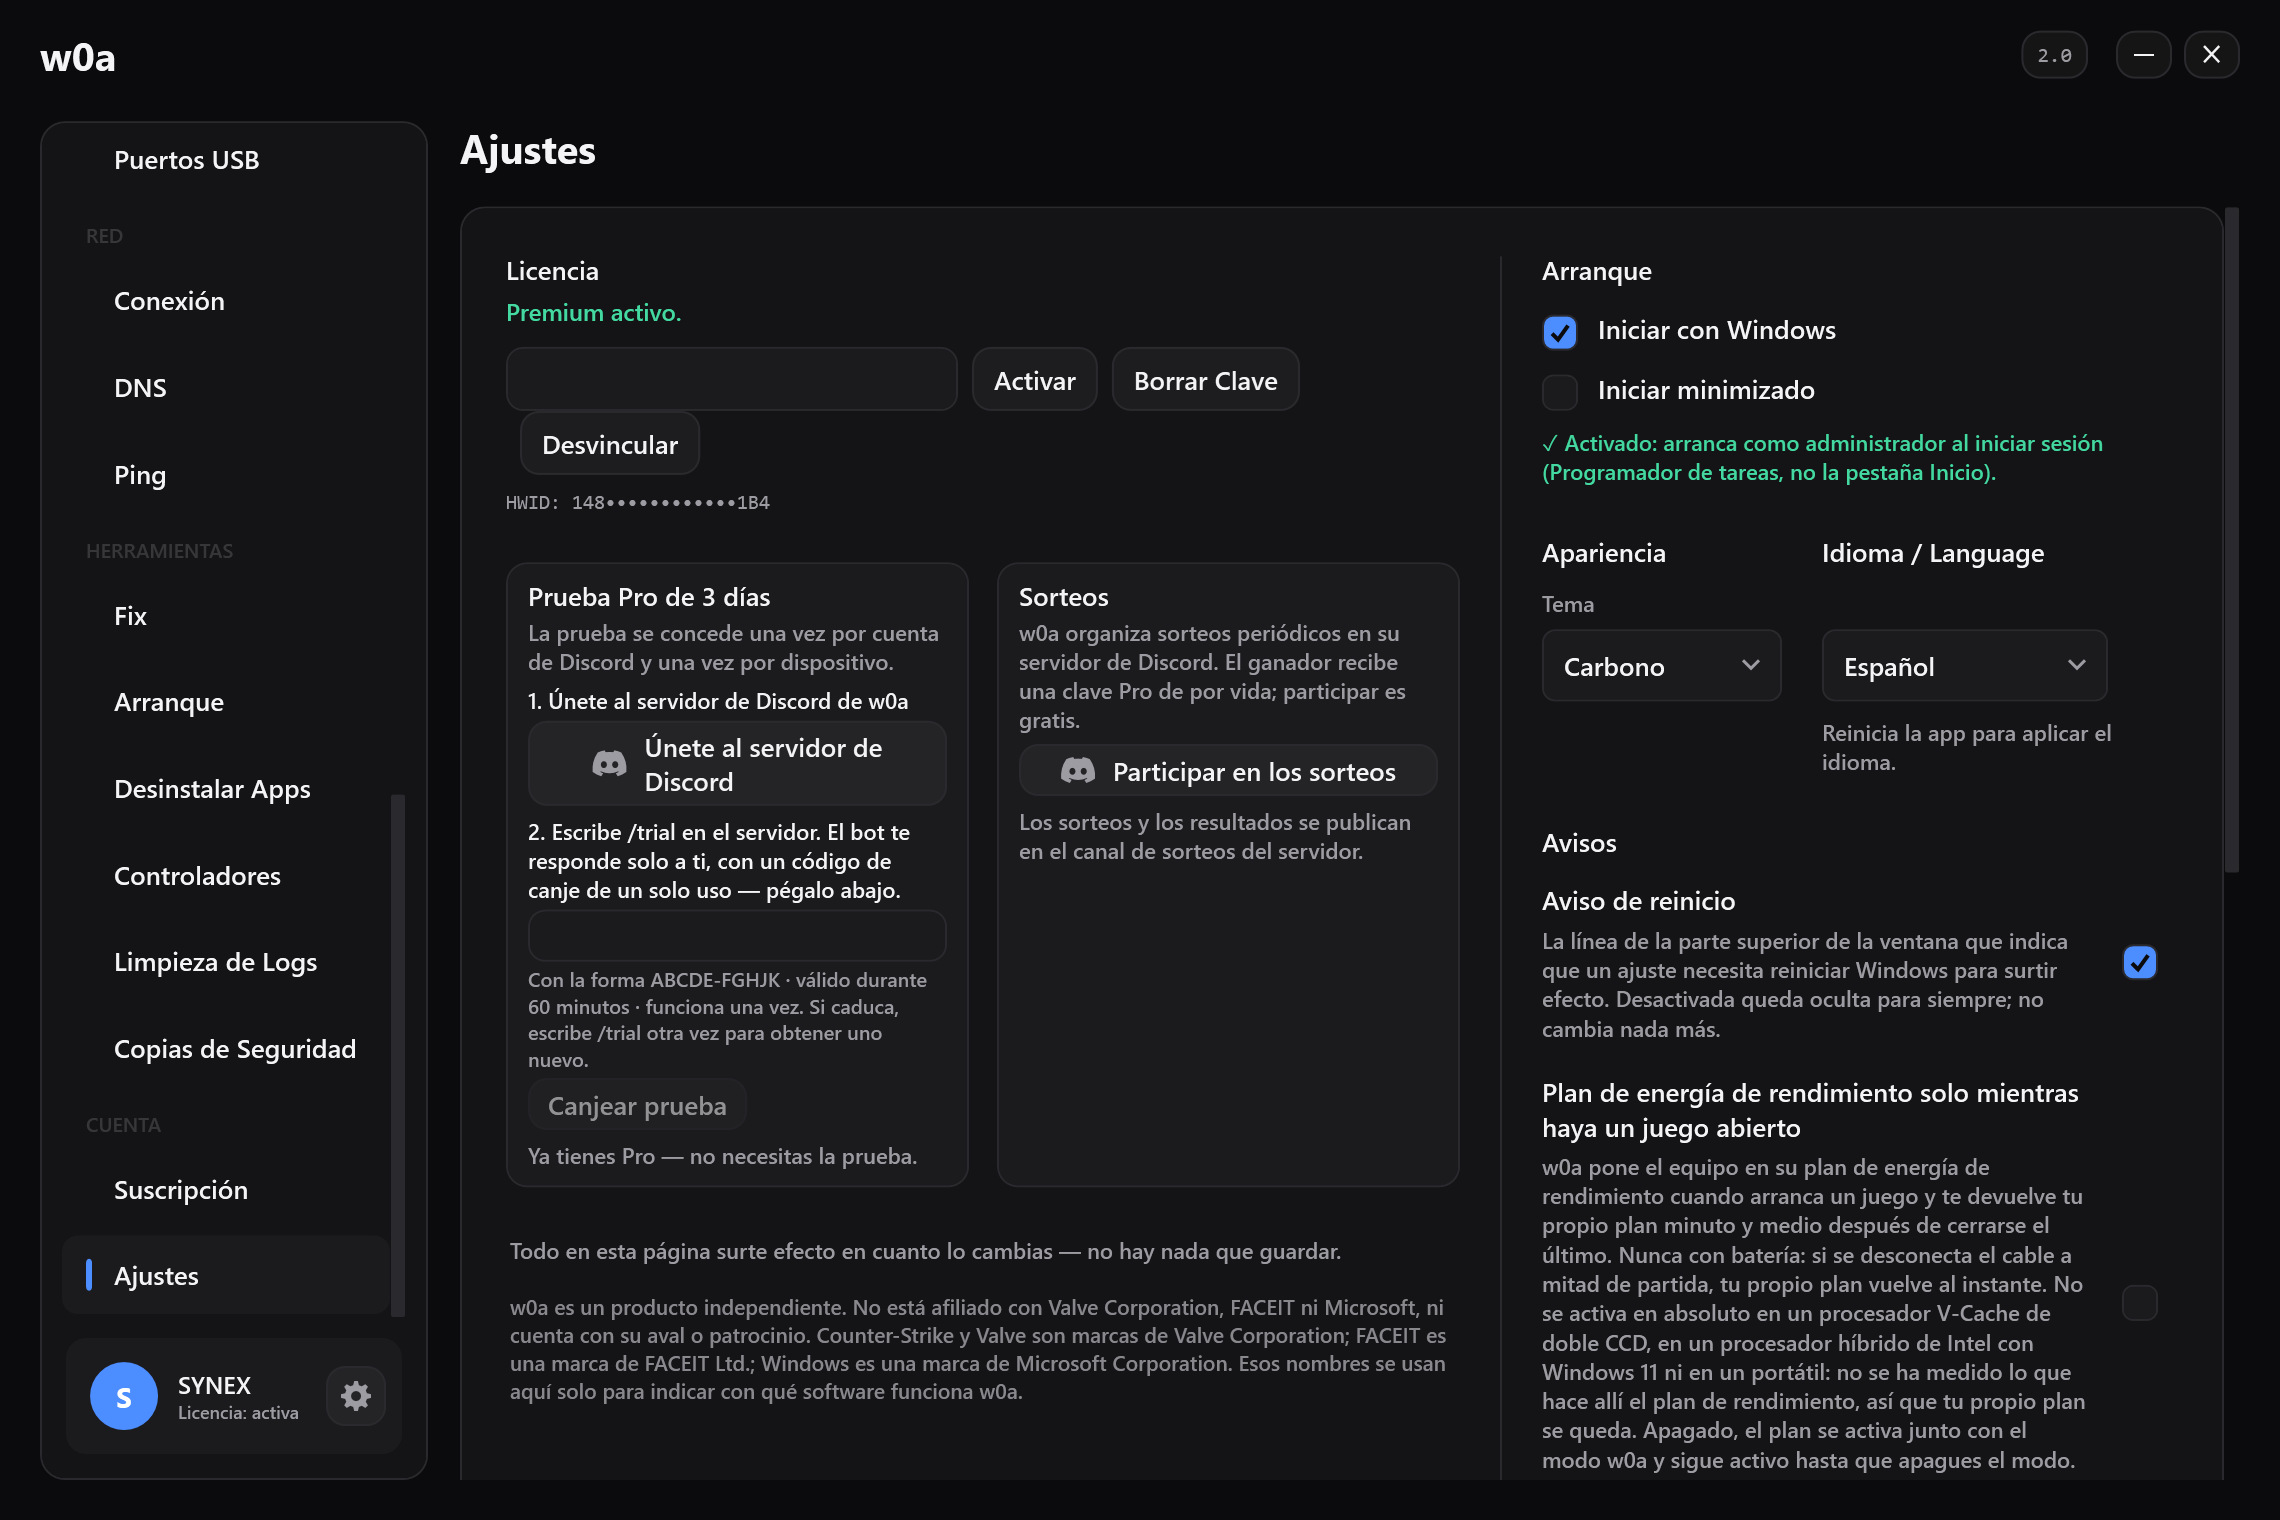Click the gear icon beside SYNEX profile
The image size is (2280, 1520).
click(x=356, y=1396)
